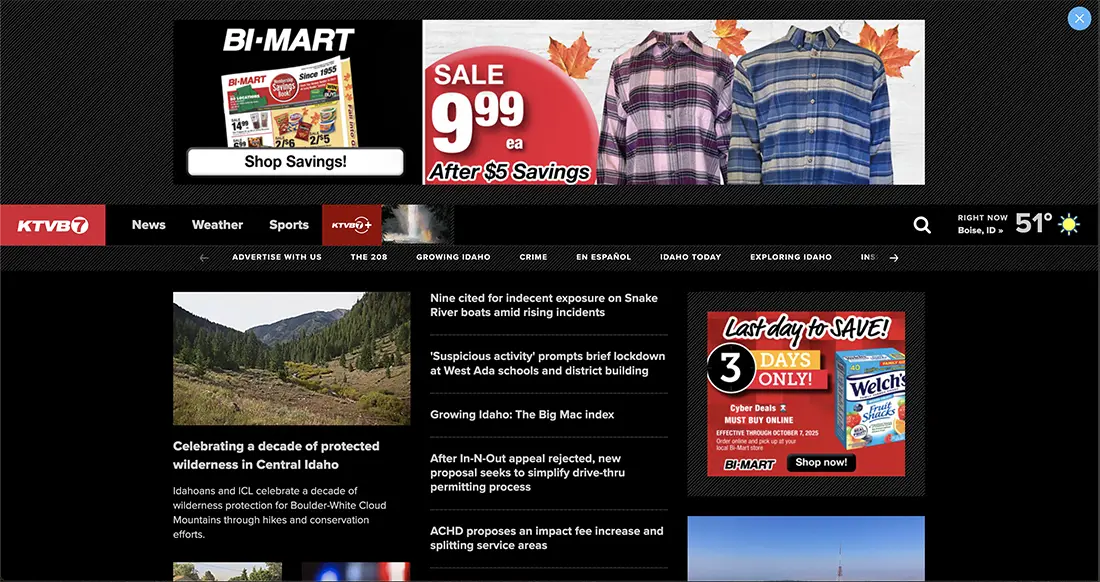Screen dimensions: 1100x582
Task: Open Growing Idaho: The Big Mac index
Action: coord(522,414)
